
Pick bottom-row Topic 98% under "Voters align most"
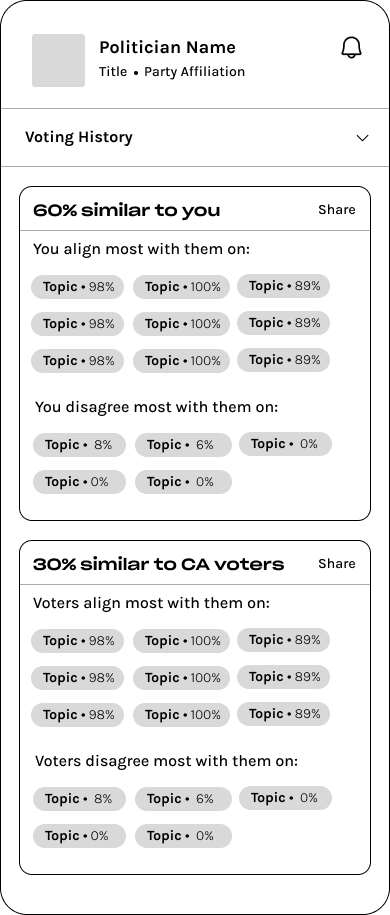click(78, 715)
